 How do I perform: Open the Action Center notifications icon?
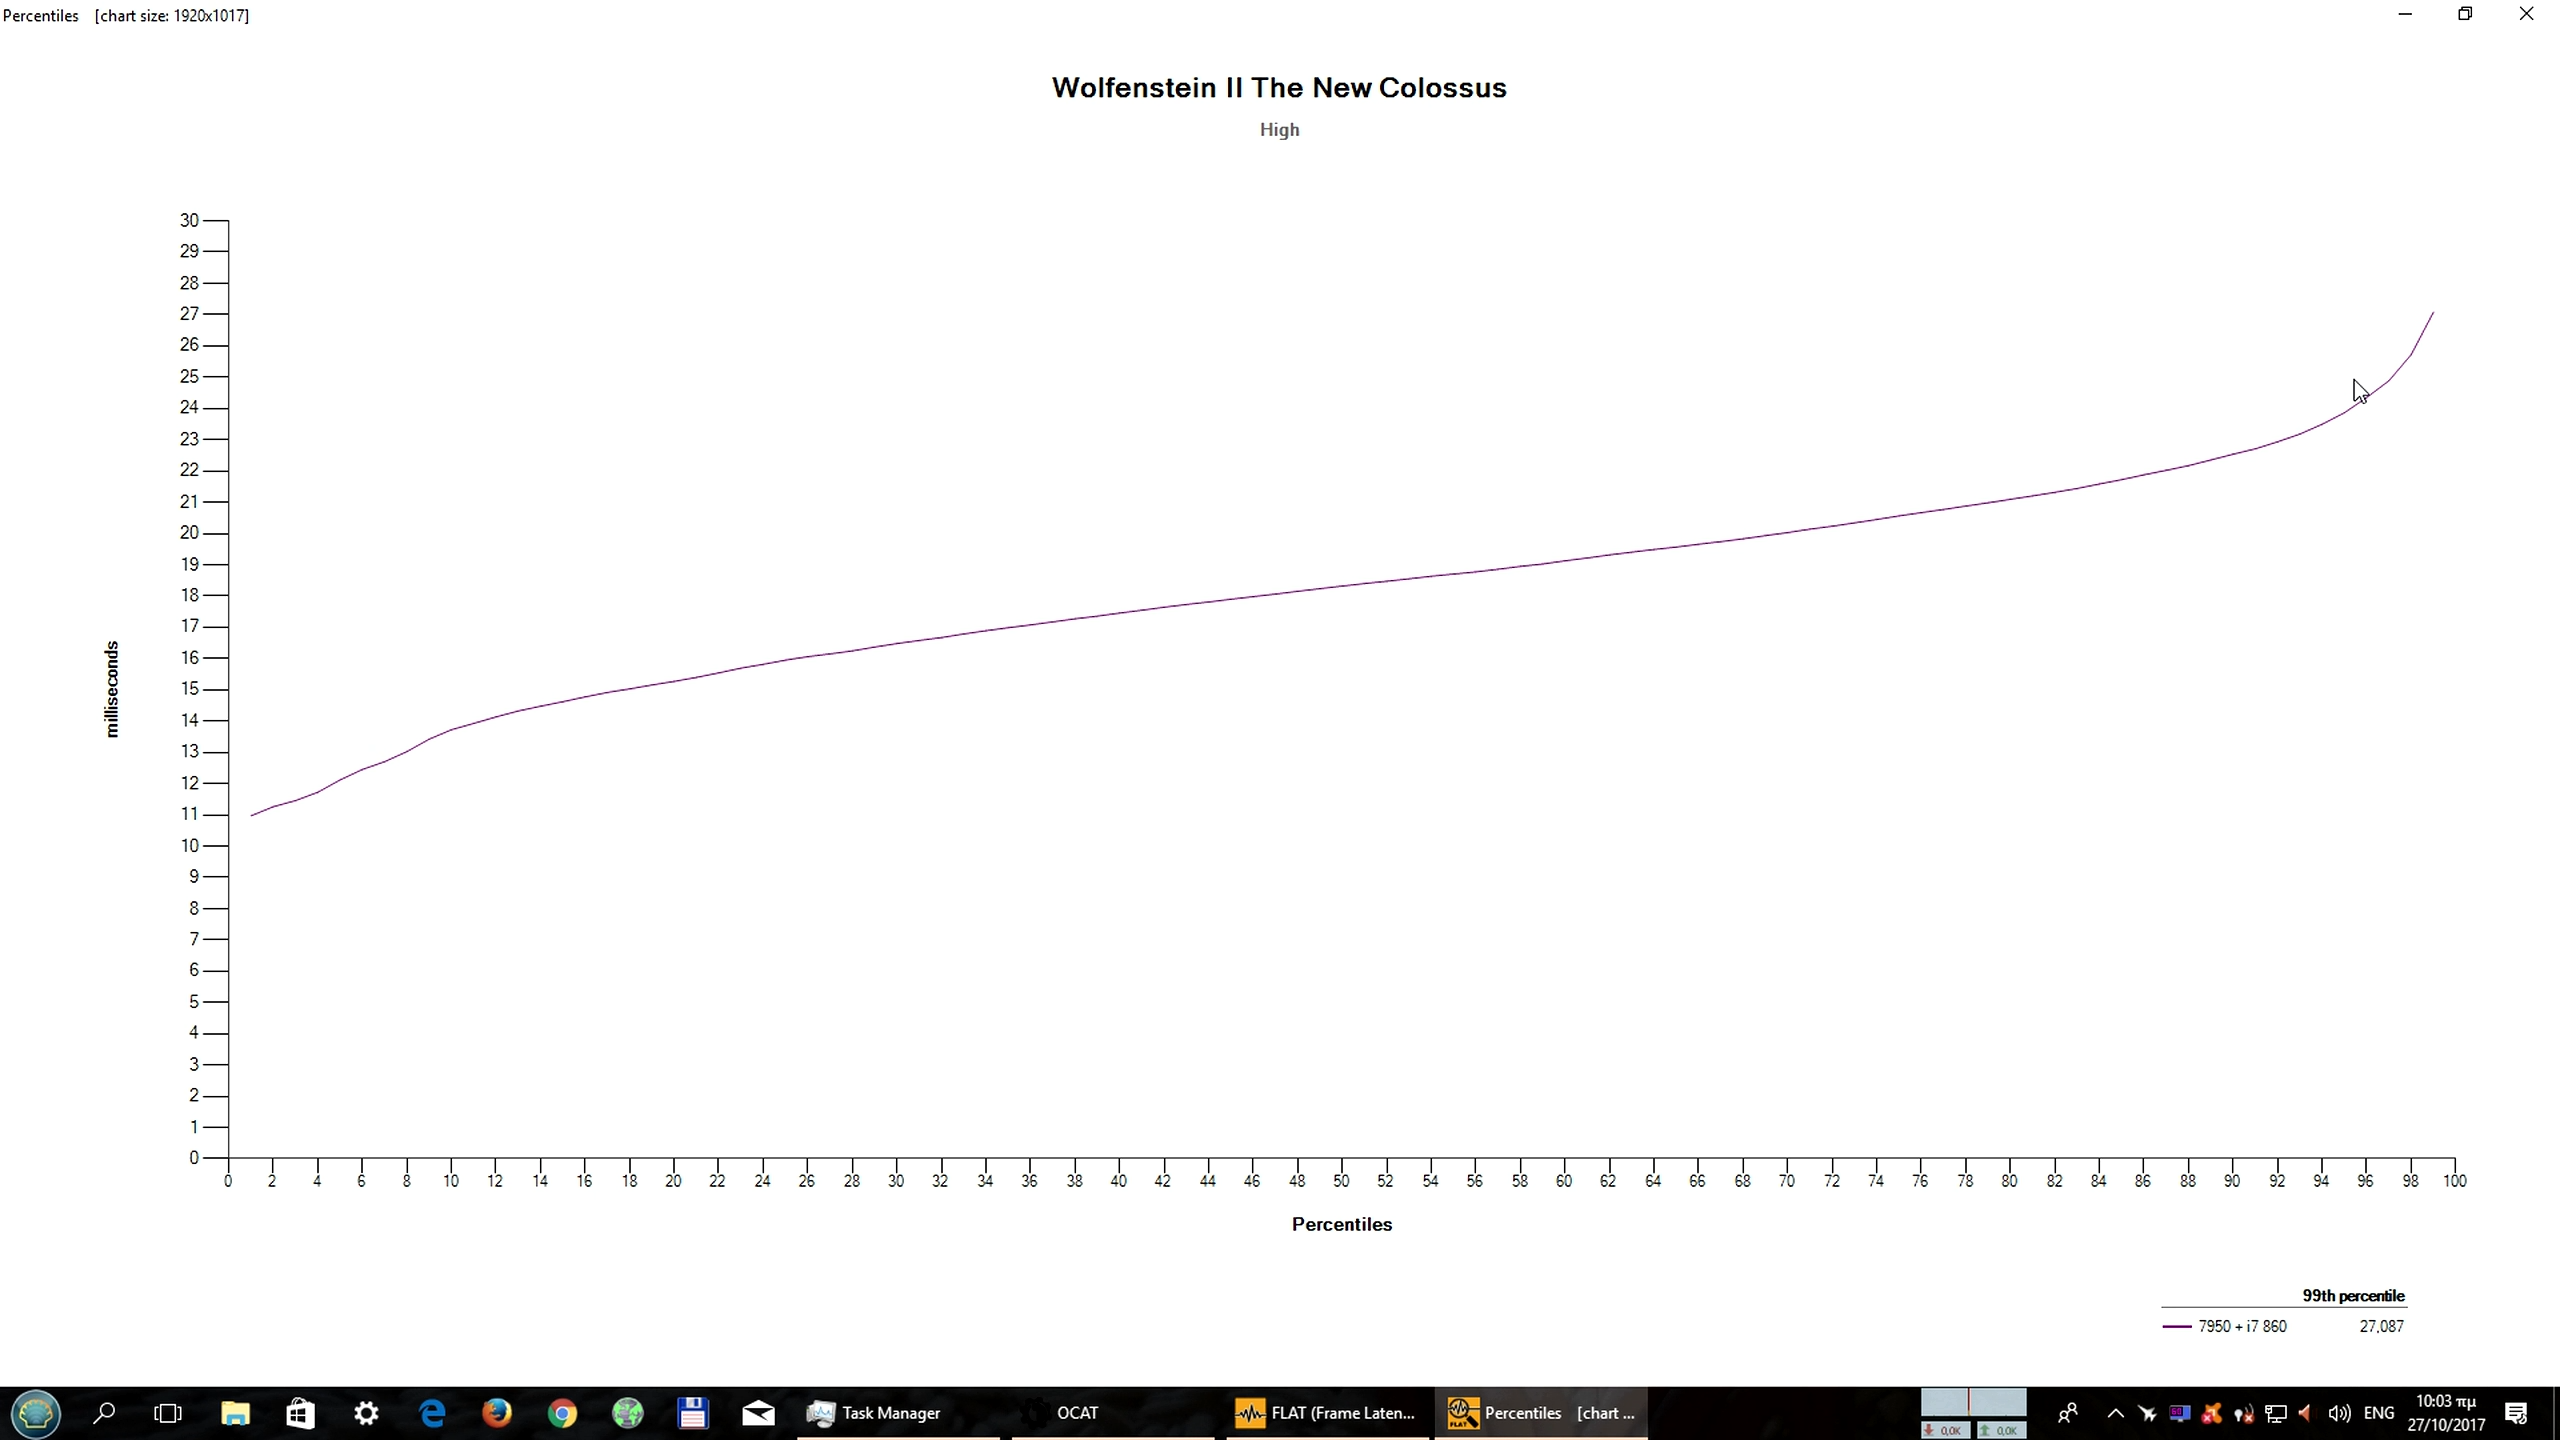pyautogui.click(x=2516, y=1413)
